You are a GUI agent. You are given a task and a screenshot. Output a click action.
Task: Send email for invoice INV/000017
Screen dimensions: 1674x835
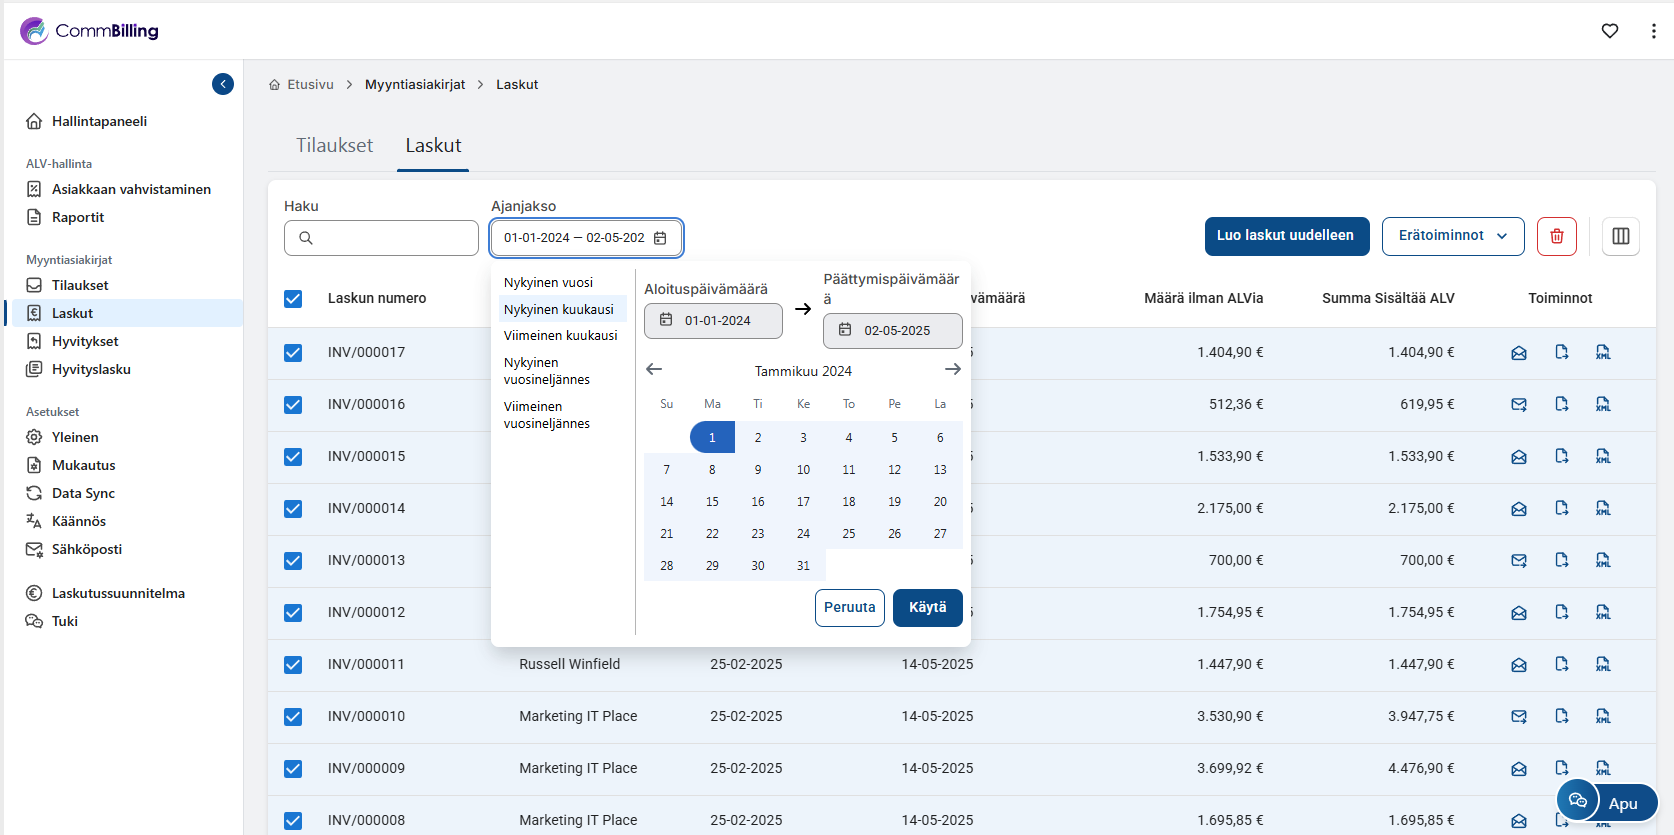point(1518,352)
